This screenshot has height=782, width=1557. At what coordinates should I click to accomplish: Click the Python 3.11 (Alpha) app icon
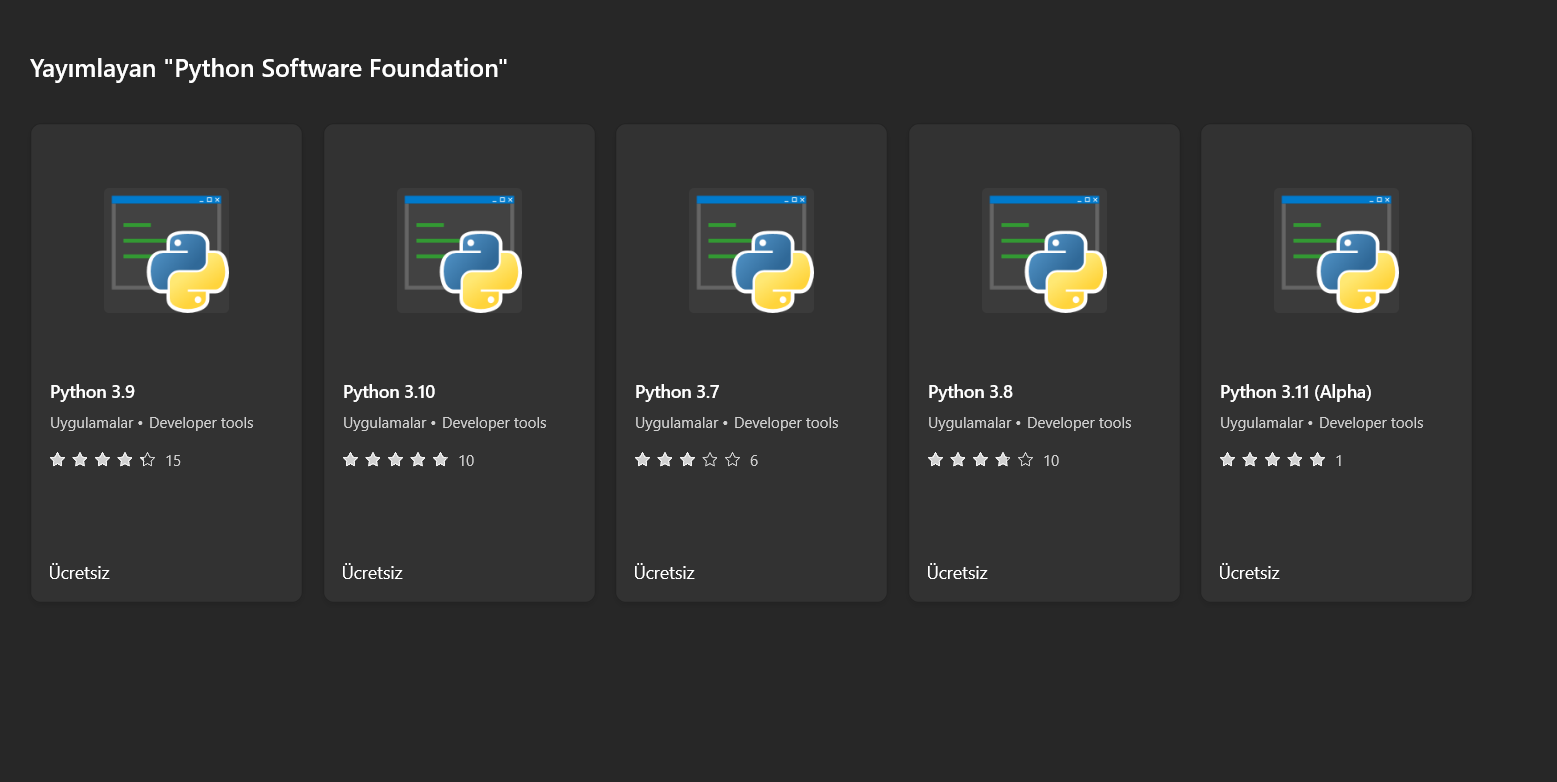1336,251
